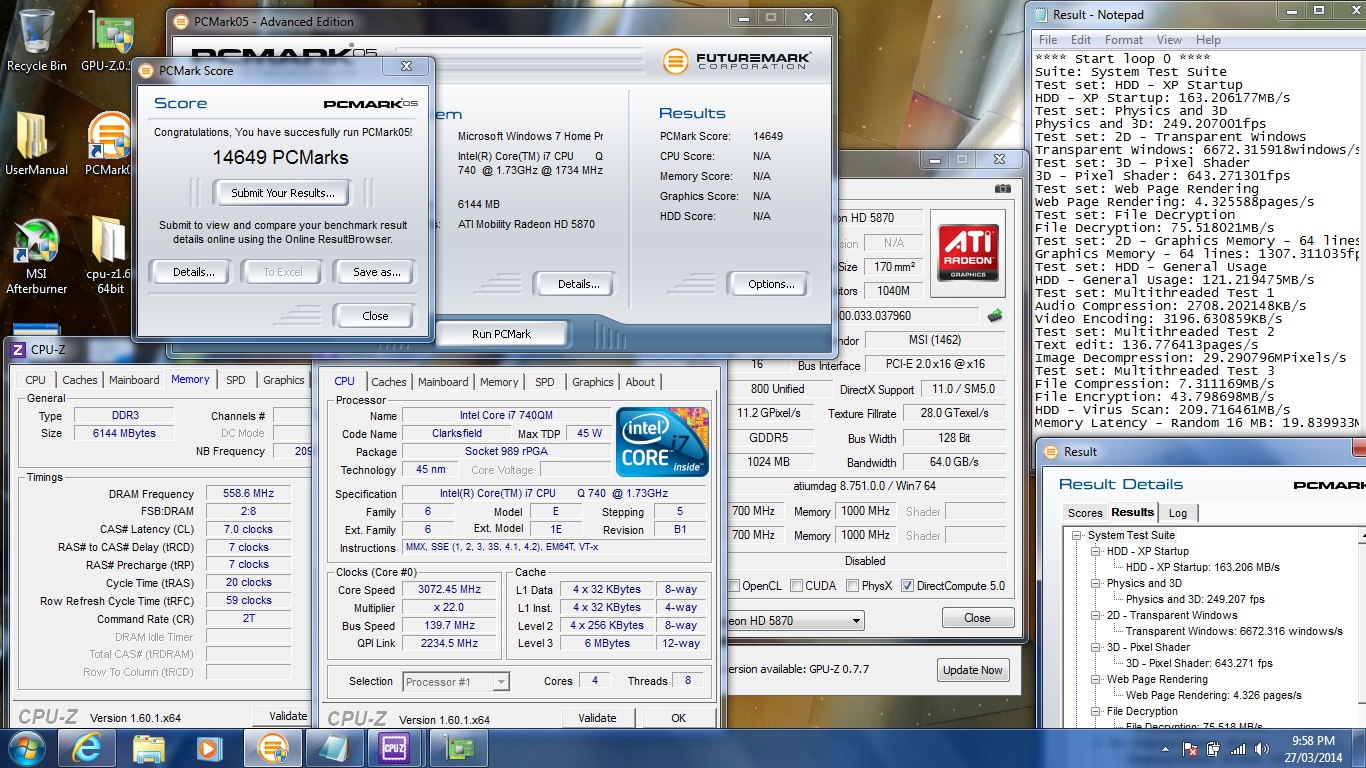The image size is (1366, 768).
Task: Uncheck DirectCompute 5.0 in GPU-Z
Action: [907, 586]
